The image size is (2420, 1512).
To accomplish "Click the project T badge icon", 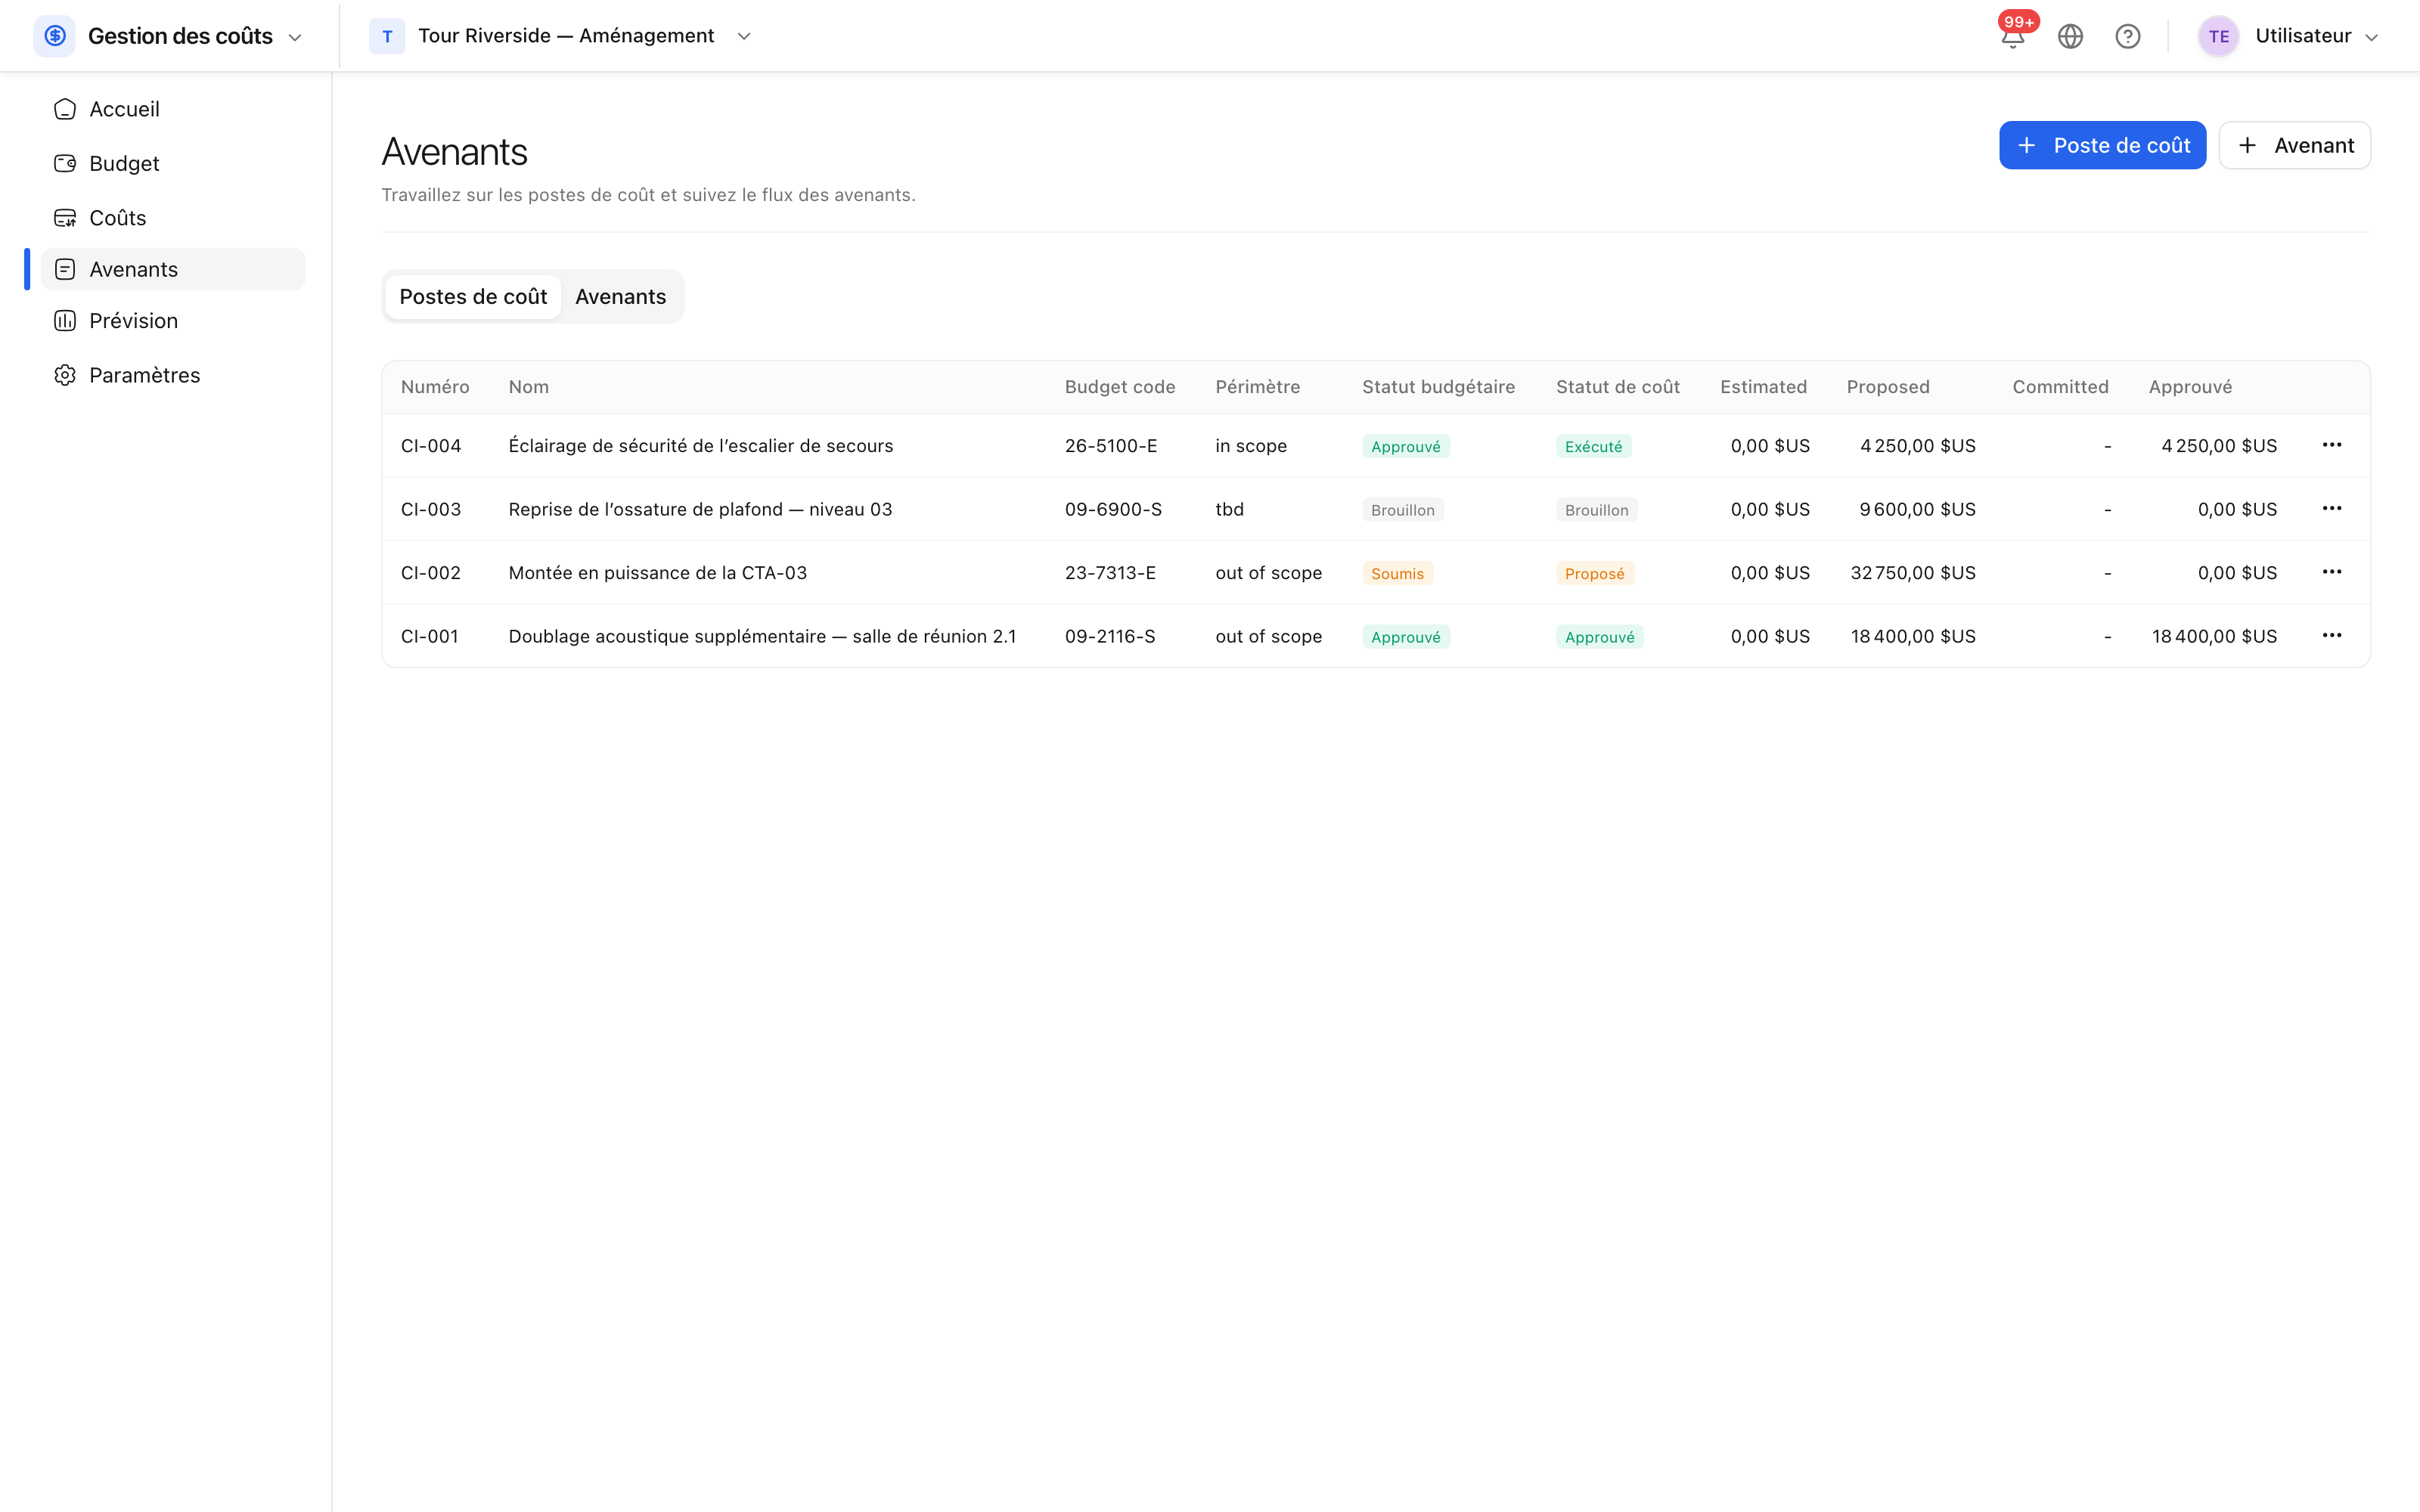I will (x=387, y=36).
